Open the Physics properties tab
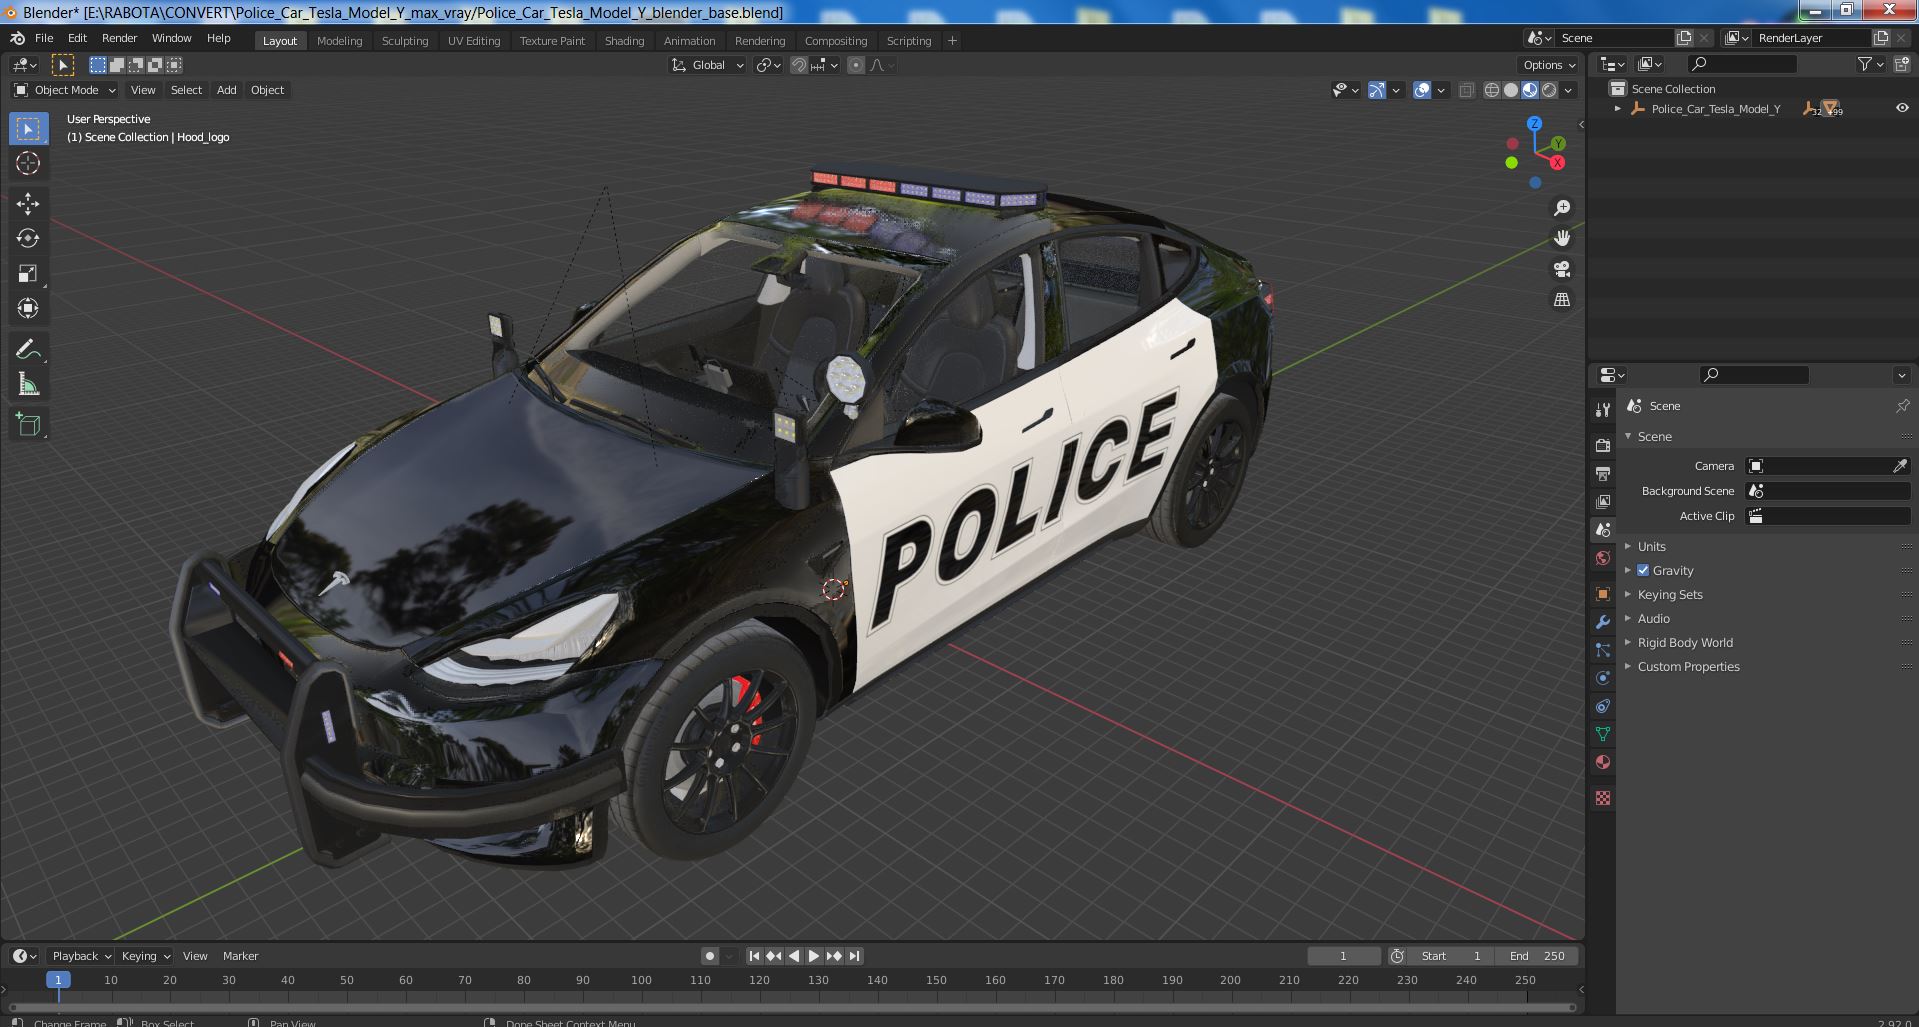1919x1027 pixels. coord(1603,678)
